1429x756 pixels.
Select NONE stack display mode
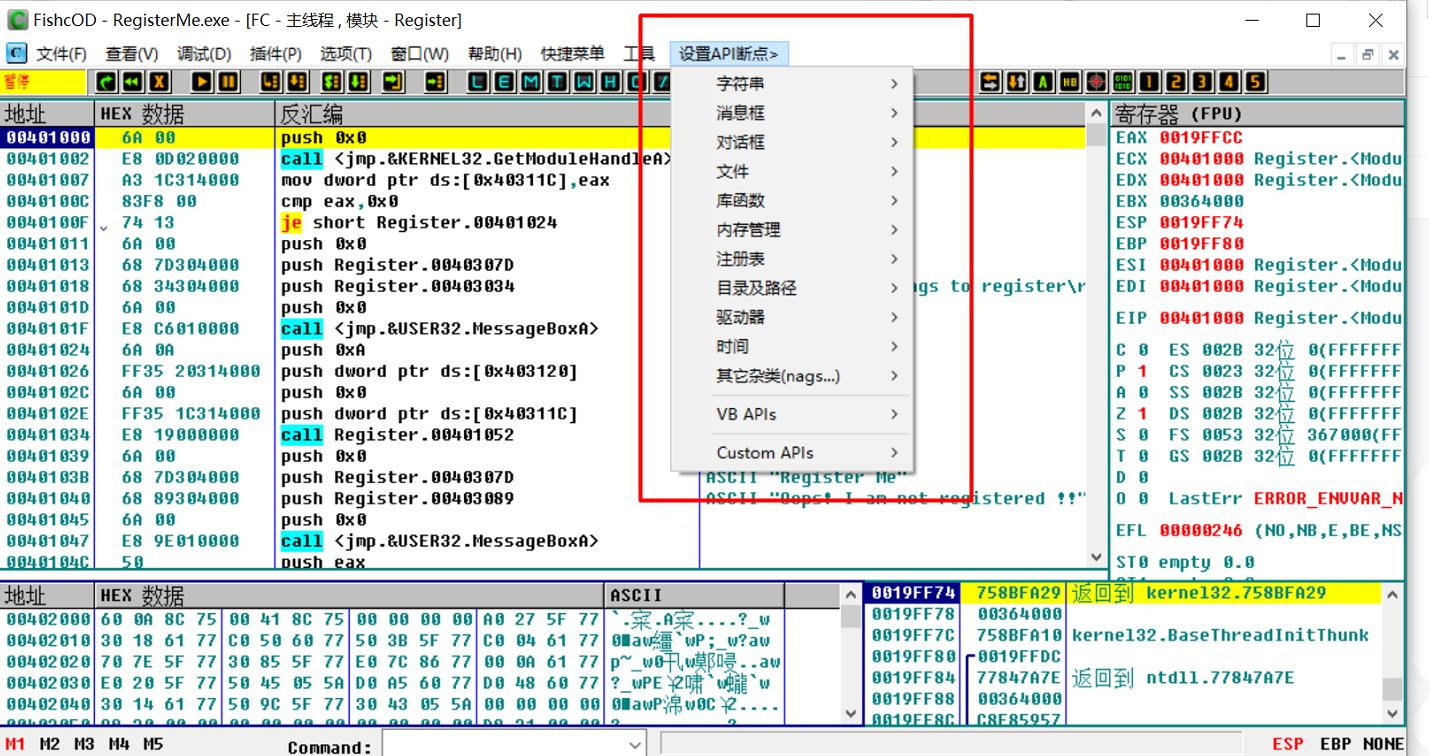click(1383, 744)
